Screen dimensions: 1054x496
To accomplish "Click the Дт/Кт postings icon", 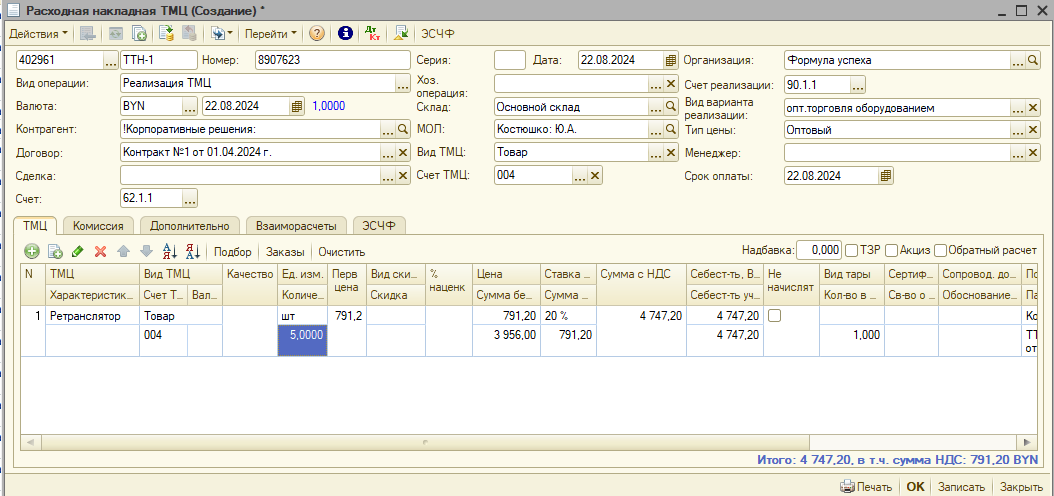I will pos(373,33).
